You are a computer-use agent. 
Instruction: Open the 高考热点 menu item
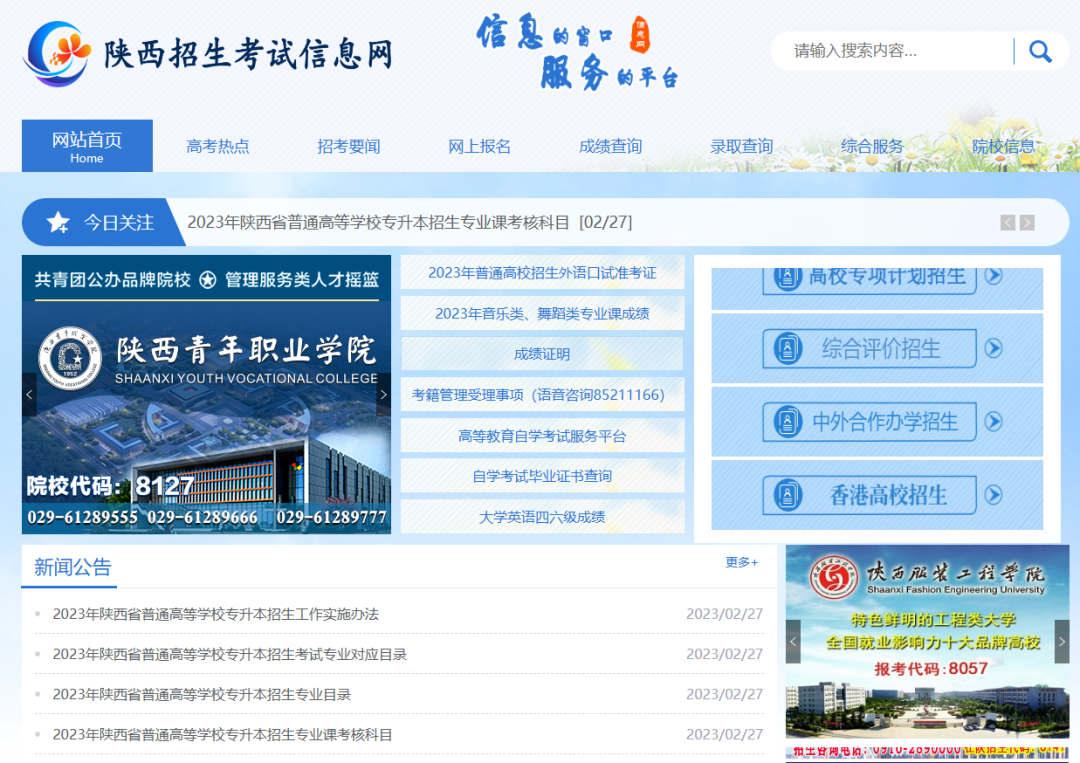coord(218,147)
